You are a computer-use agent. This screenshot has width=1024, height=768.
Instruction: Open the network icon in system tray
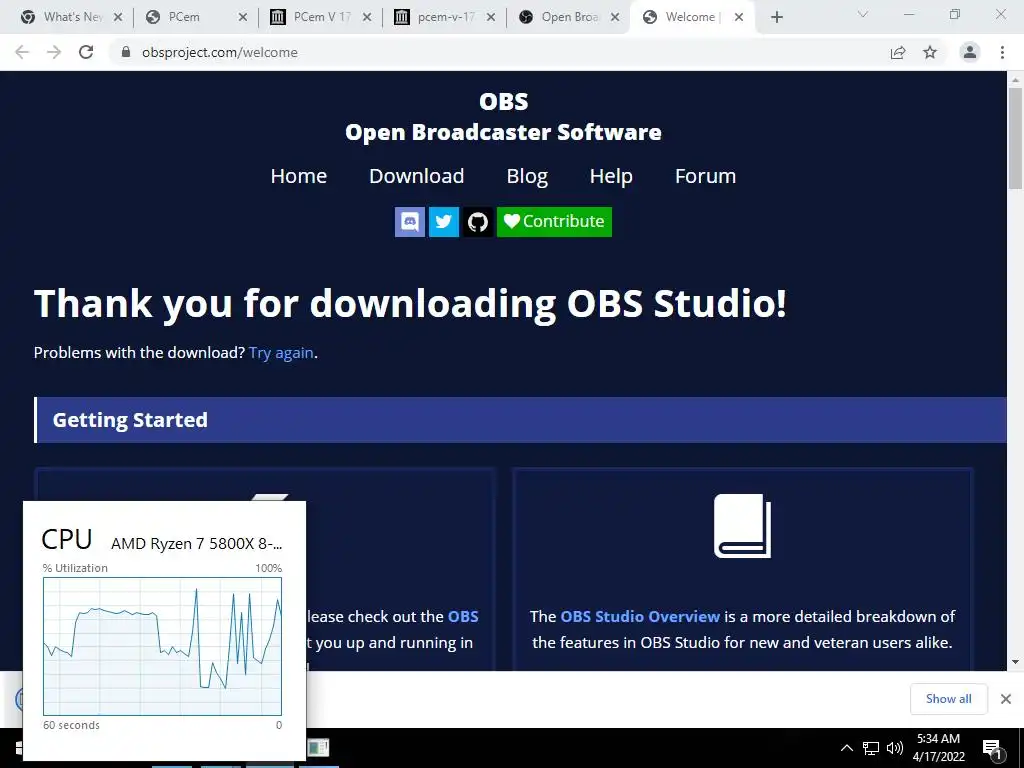[871, 748]
